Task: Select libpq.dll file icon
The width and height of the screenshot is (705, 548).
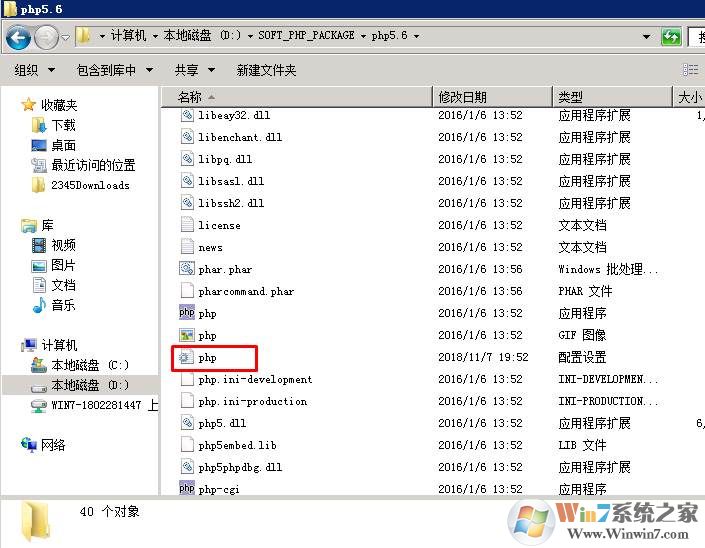Action: (x=187, y=159)
